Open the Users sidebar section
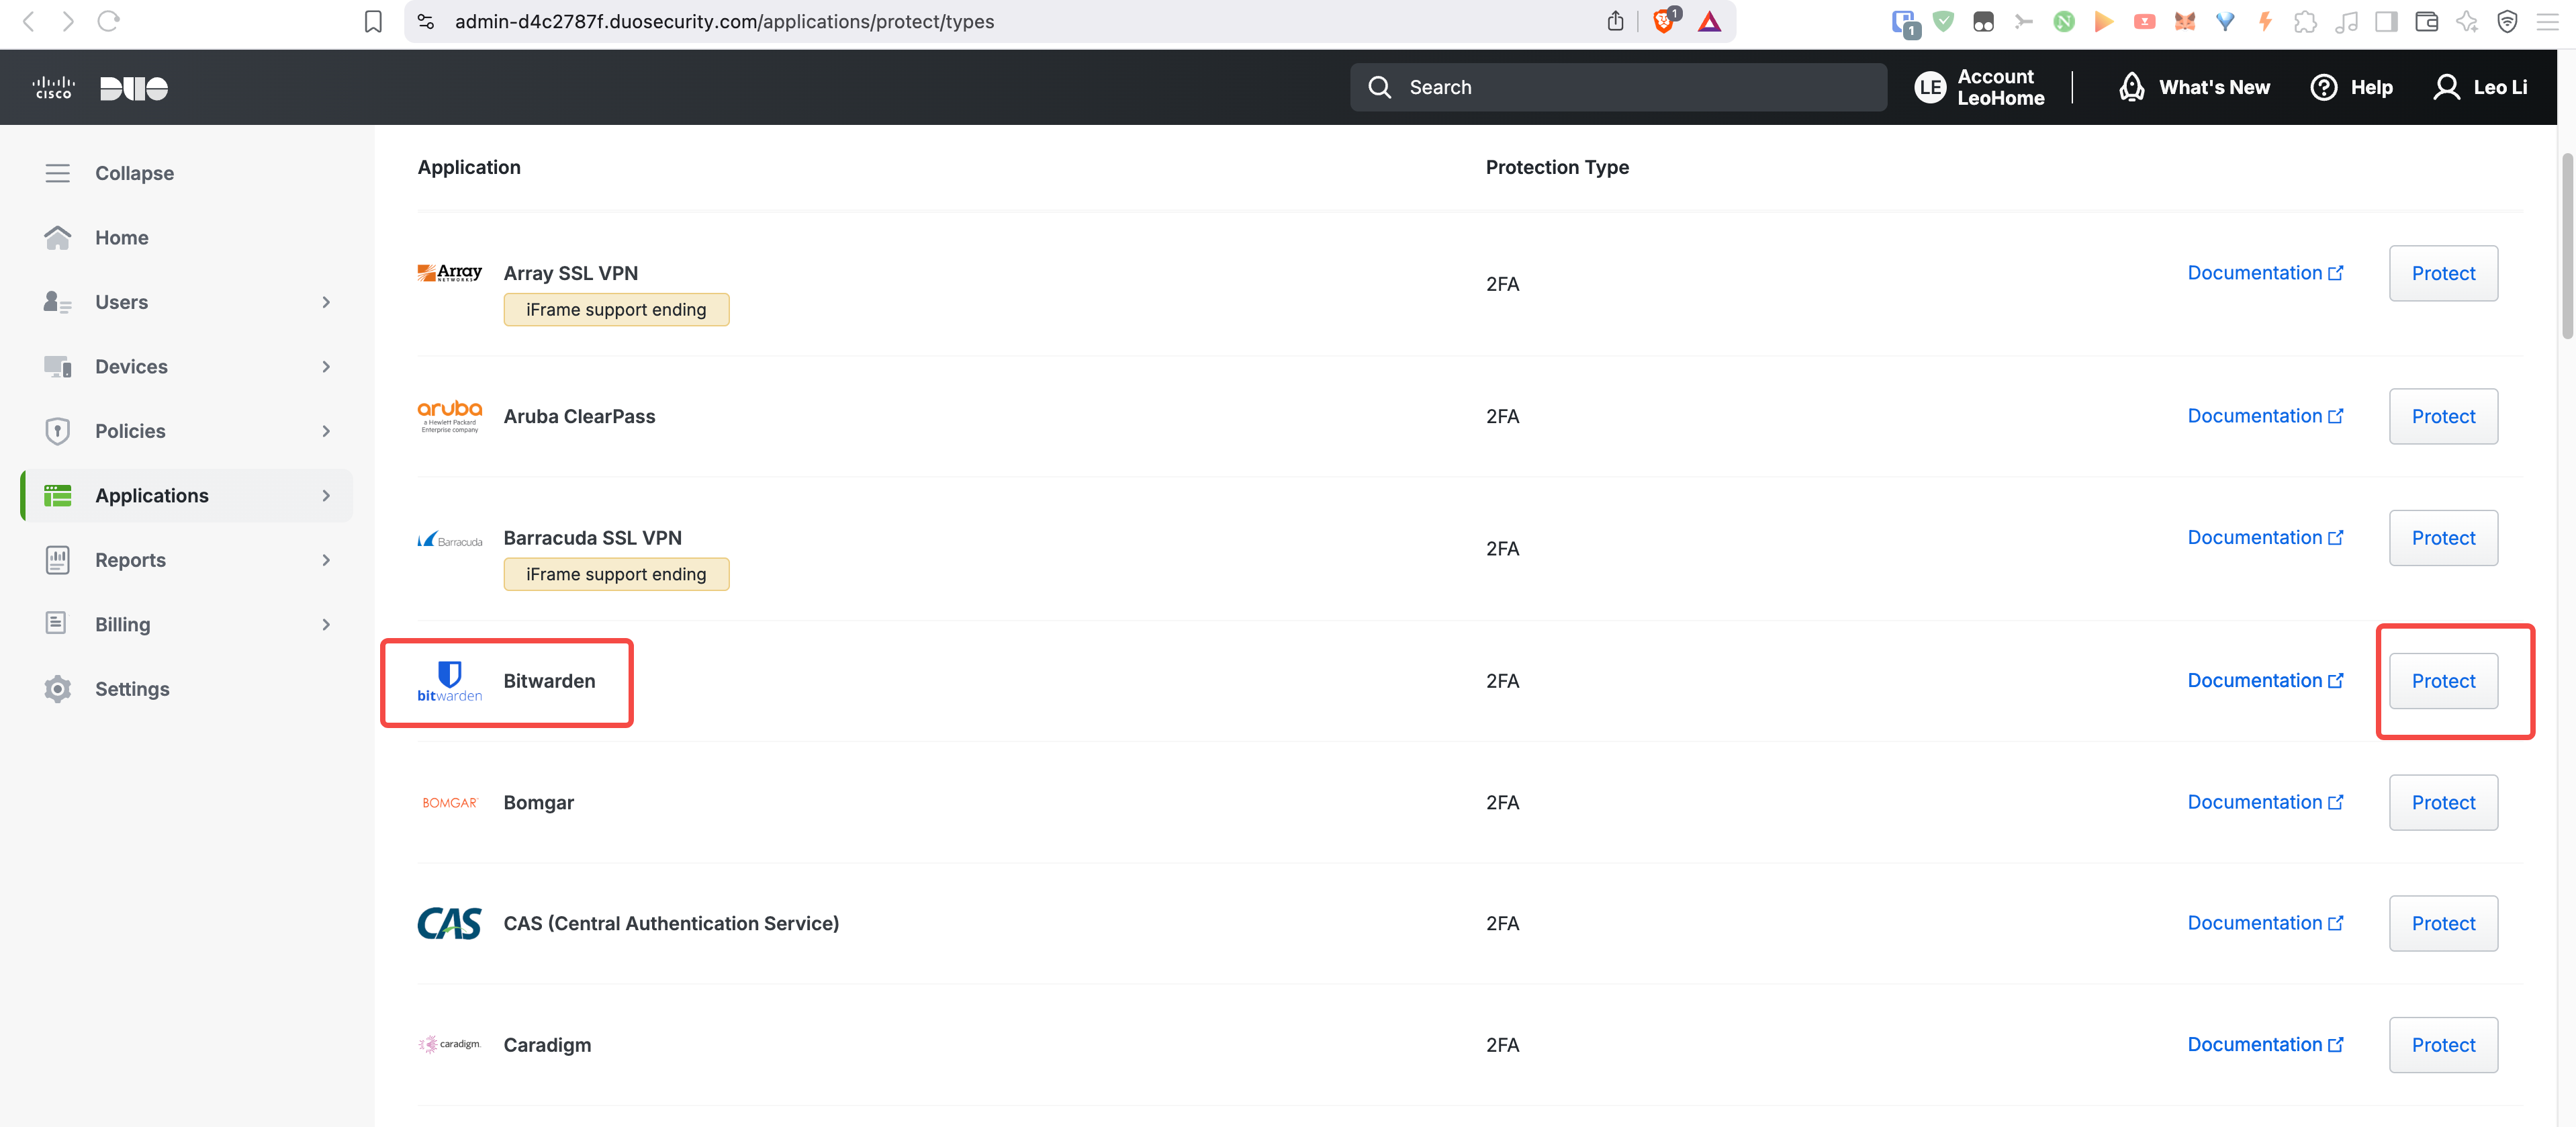Image resolution: width=2576 pixels, height=1127 pixels. click(187, 302)
